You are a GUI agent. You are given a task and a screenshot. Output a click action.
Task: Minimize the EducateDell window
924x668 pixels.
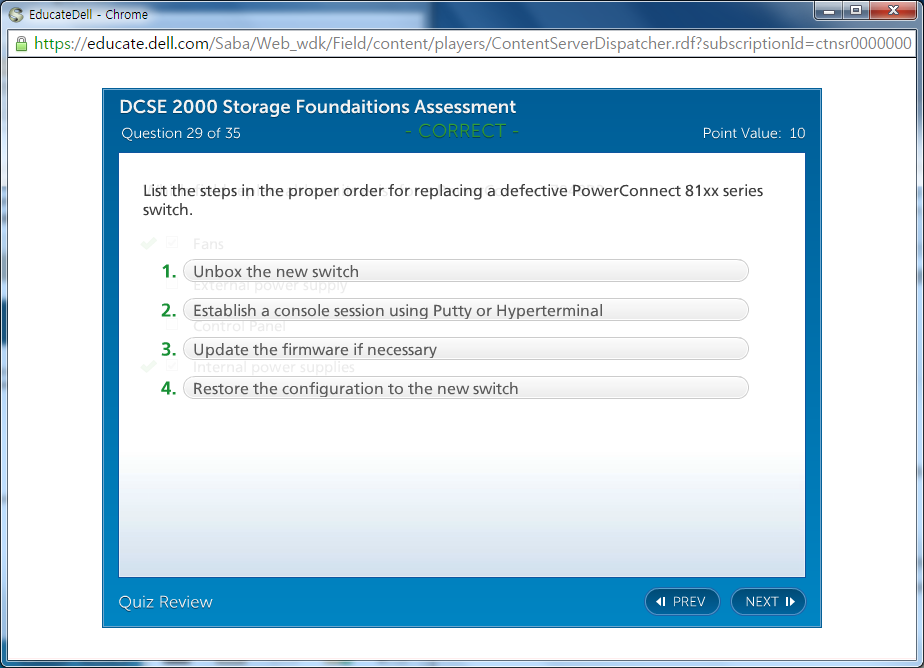(x=829, y=11)
